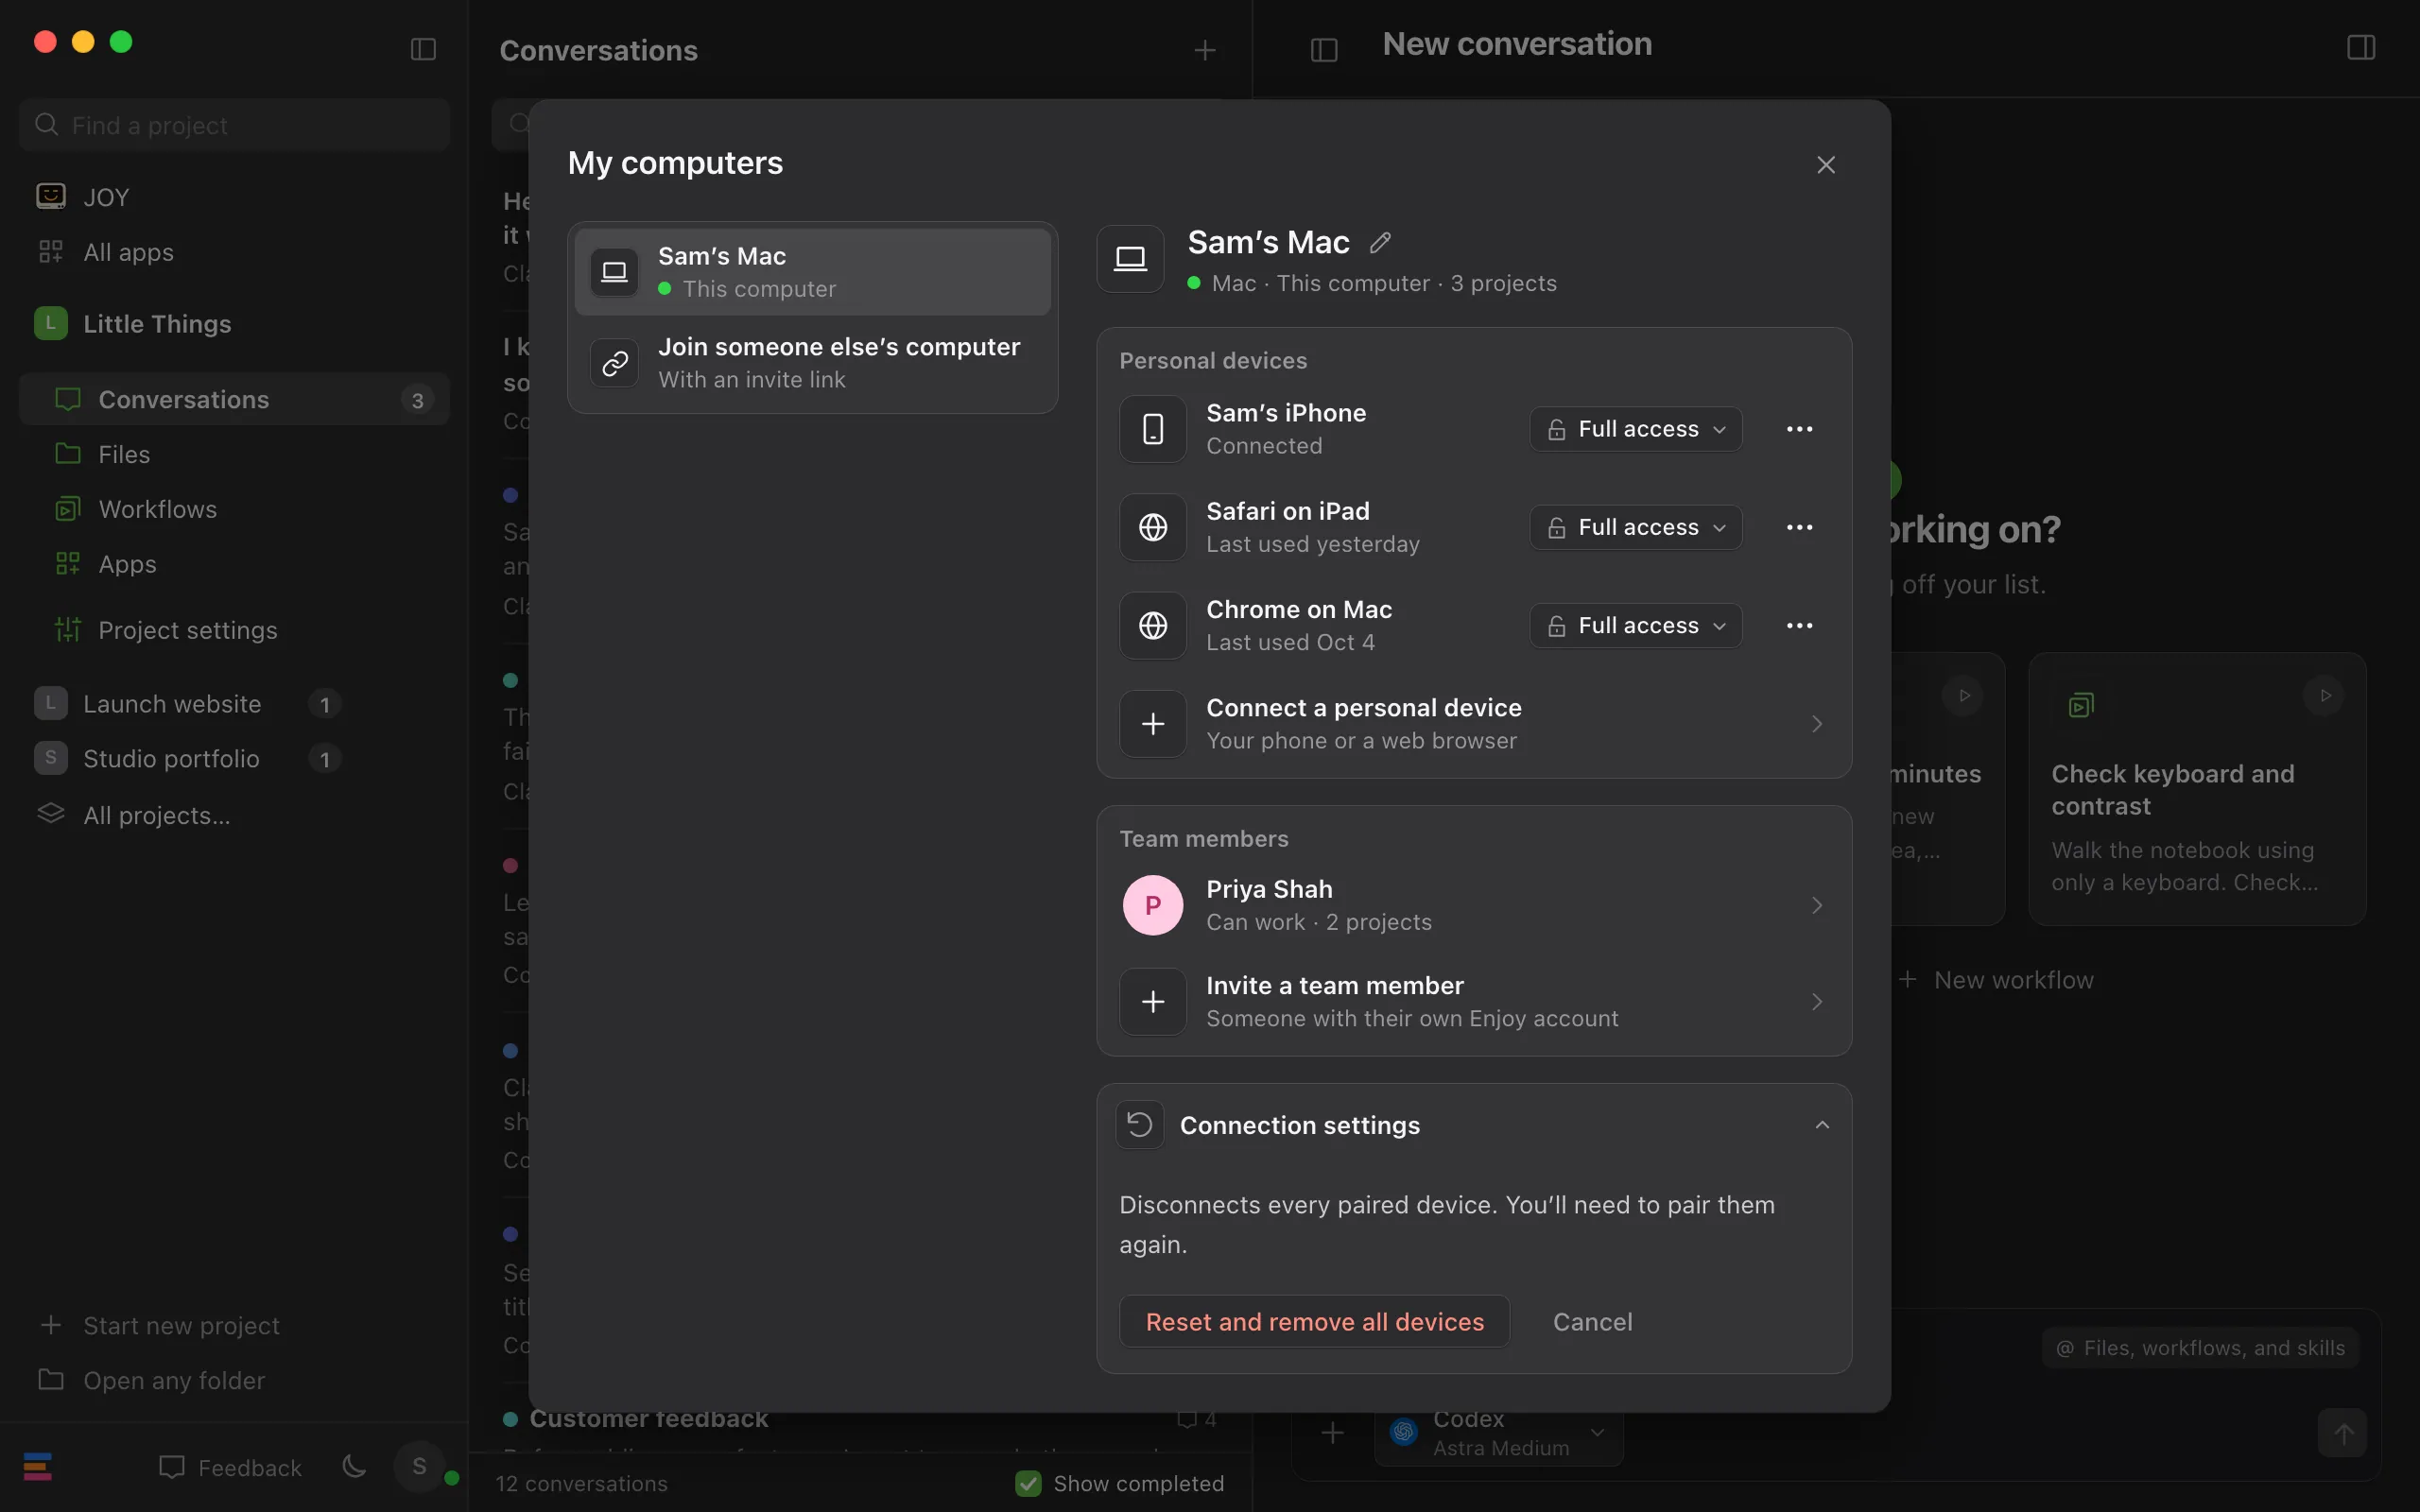Click New workflow link
The height and width of the screenshot is (1512, 2420).
pos(1996,980)
